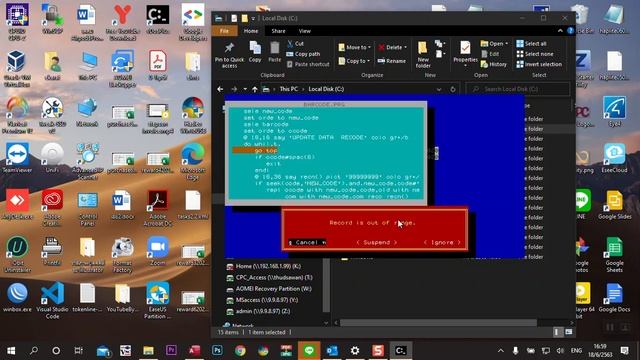The image size is (640, 360).
Task: Open the File tab
Action: click(x=224, y=31)
